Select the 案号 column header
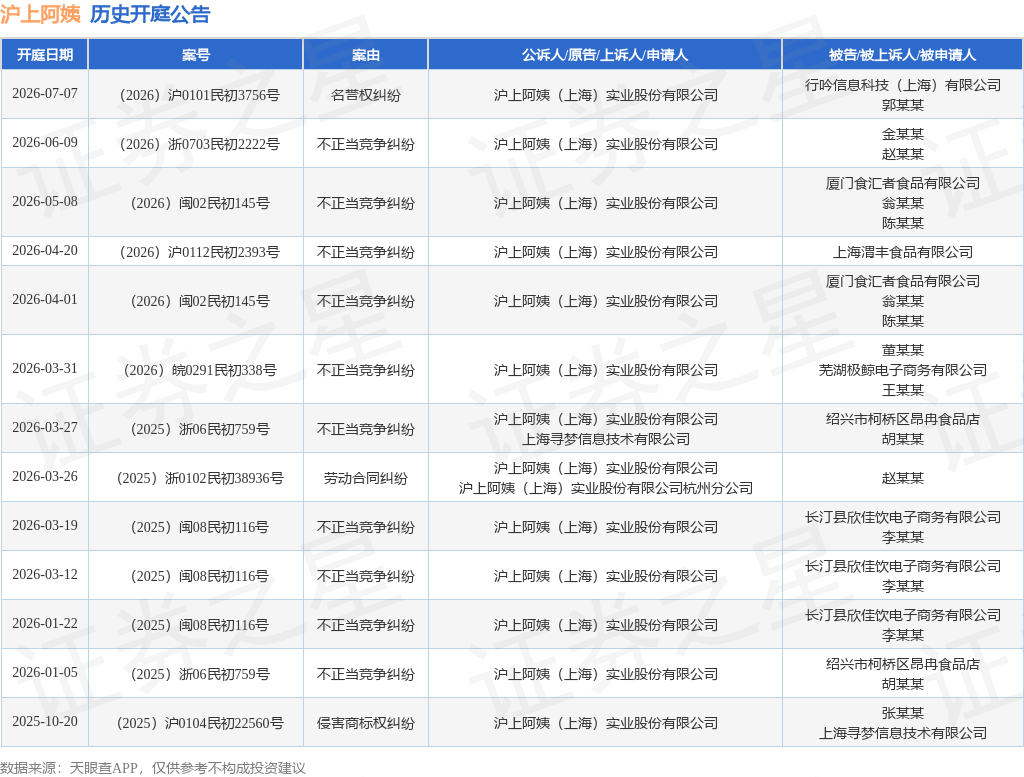Screen dimensions: 1024x777 (x=196, y=55)
